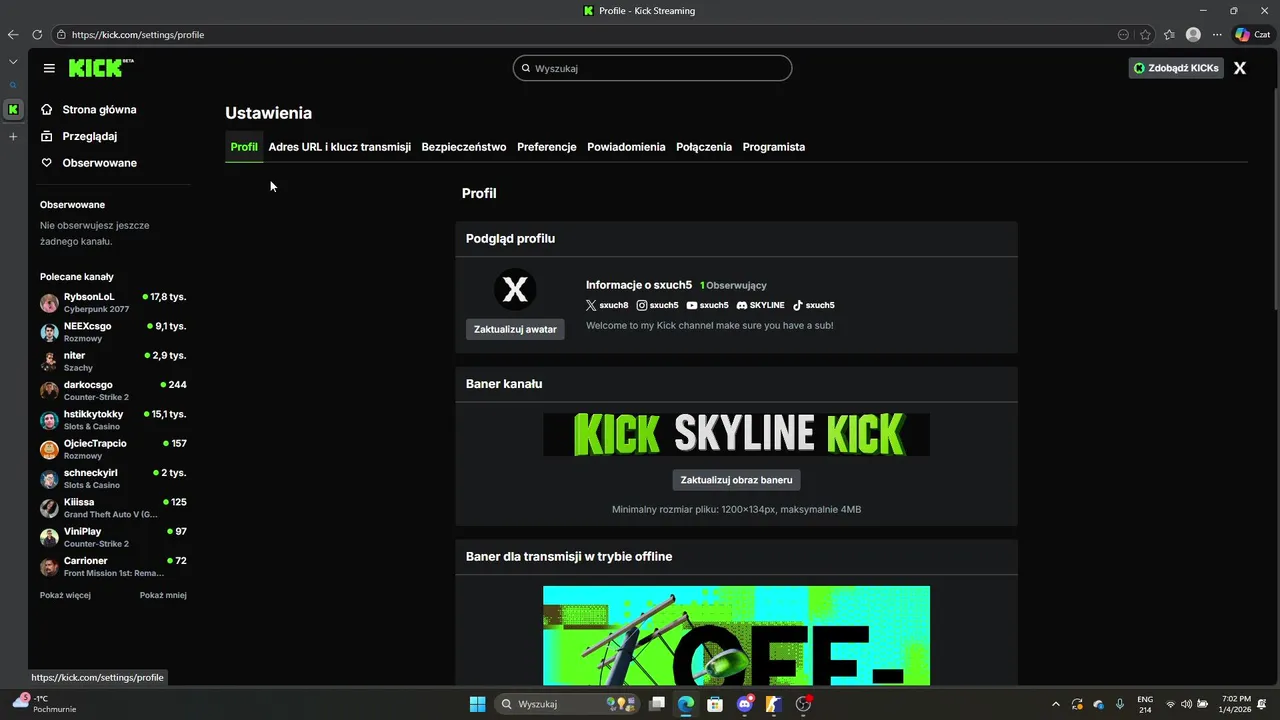Reload the page with refresh icon
Screen dimensions: 1280x720
click(x=37, y=34)
